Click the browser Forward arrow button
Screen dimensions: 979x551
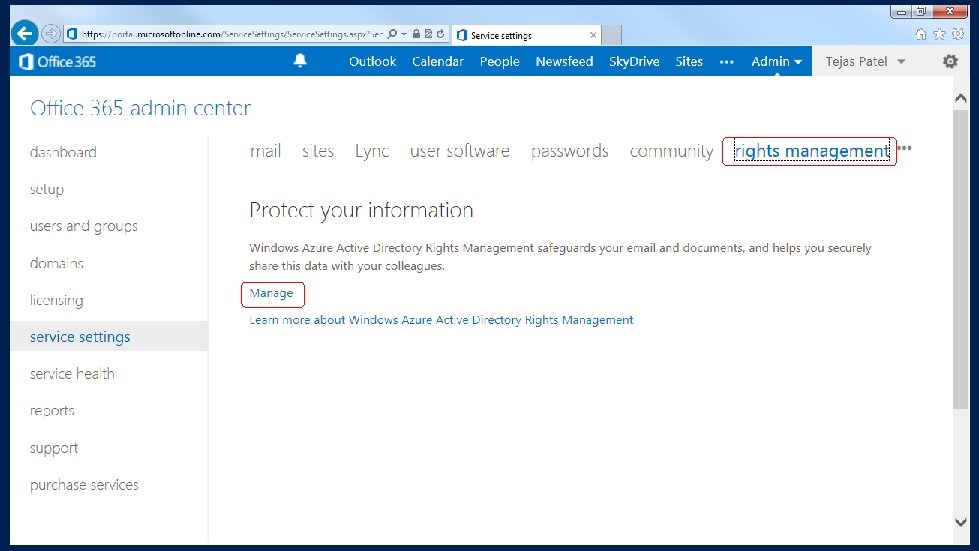coord(51,33)
